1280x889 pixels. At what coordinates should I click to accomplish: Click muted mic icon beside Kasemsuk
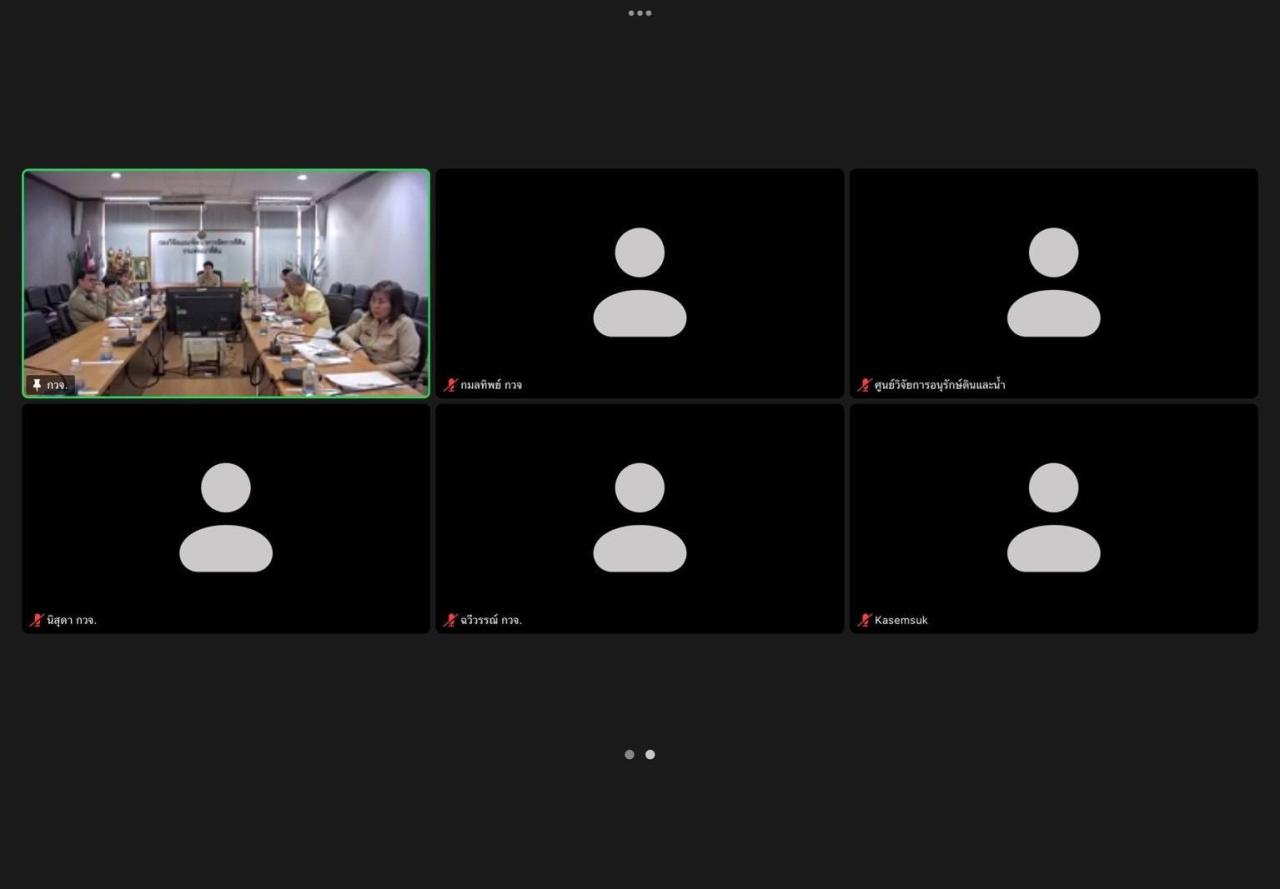[865, 620]
